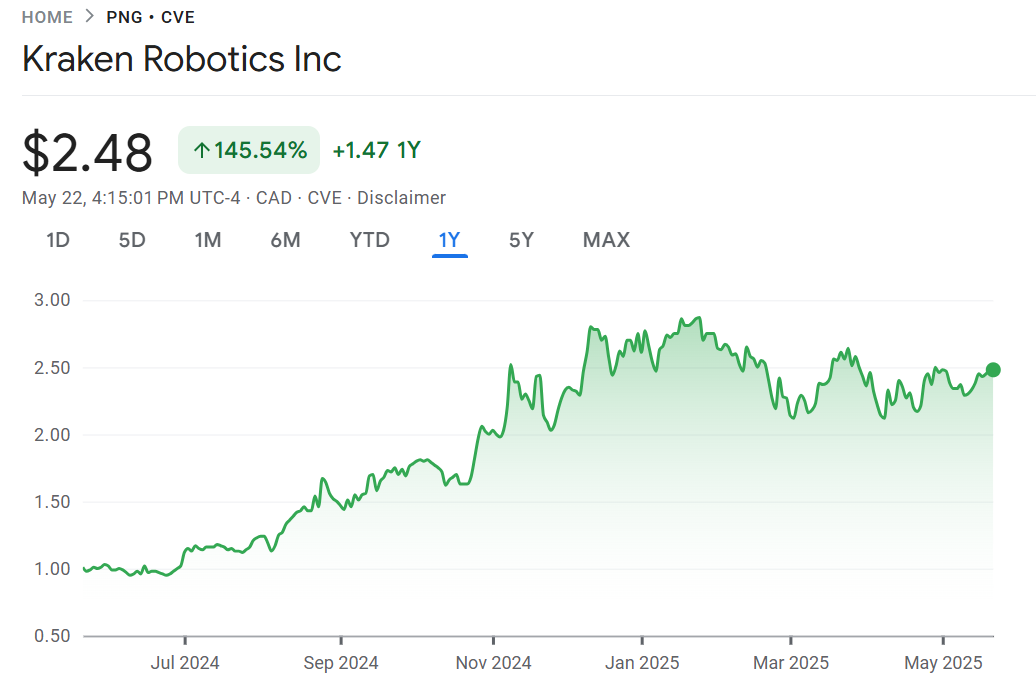Click the green endpoint dot on chart
This screenshot has height=685, width=1036.
tap(993, 370)
